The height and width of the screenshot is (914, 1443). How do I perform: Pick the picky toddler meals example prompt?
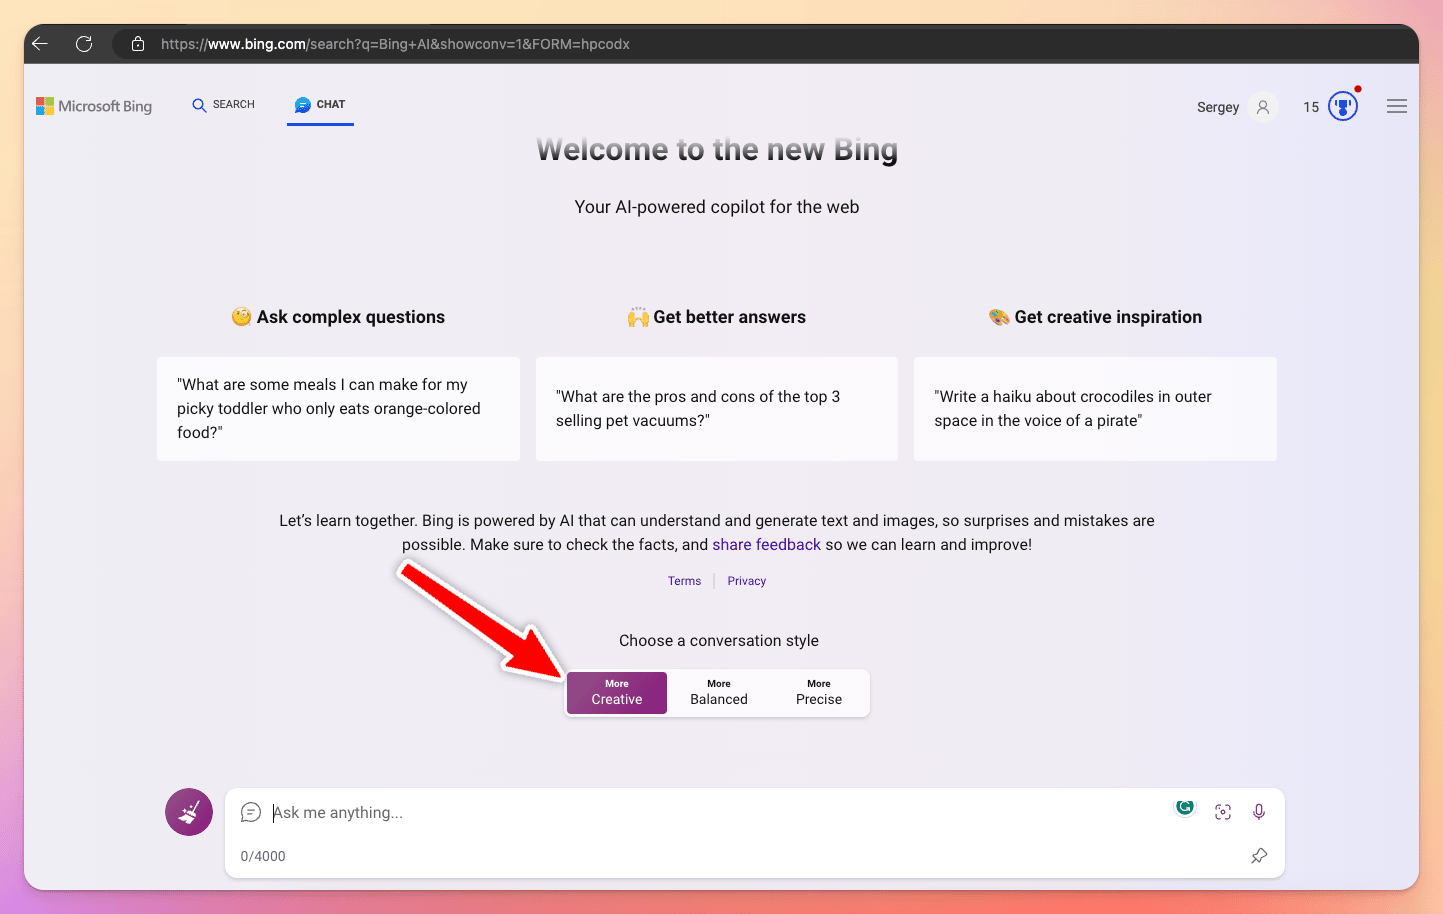[338, 409]
